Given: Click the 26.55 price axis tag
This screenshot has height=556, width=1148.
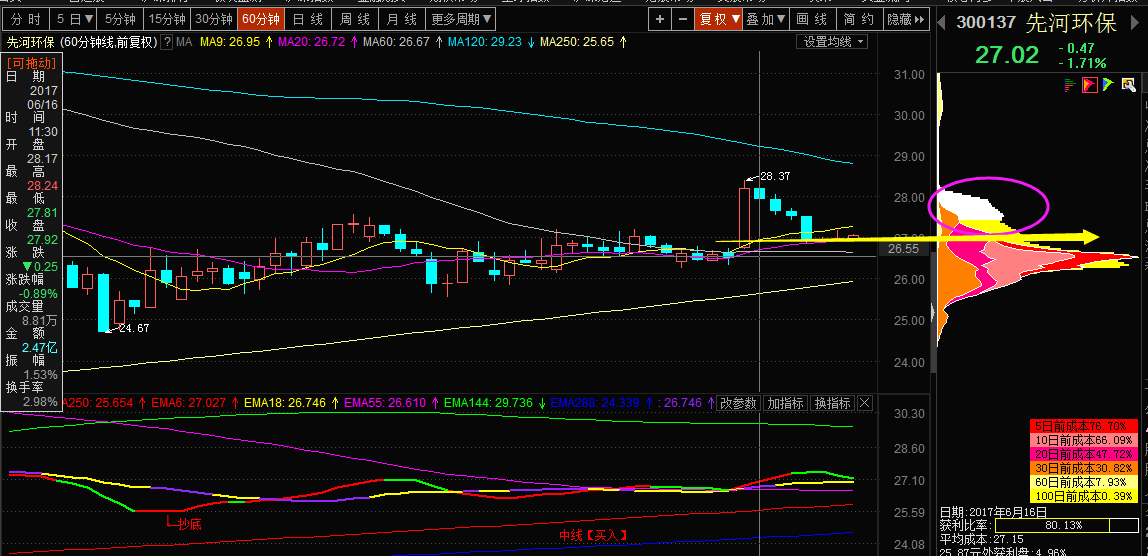Looking at the screenshot, I should [x=903, y=249].
